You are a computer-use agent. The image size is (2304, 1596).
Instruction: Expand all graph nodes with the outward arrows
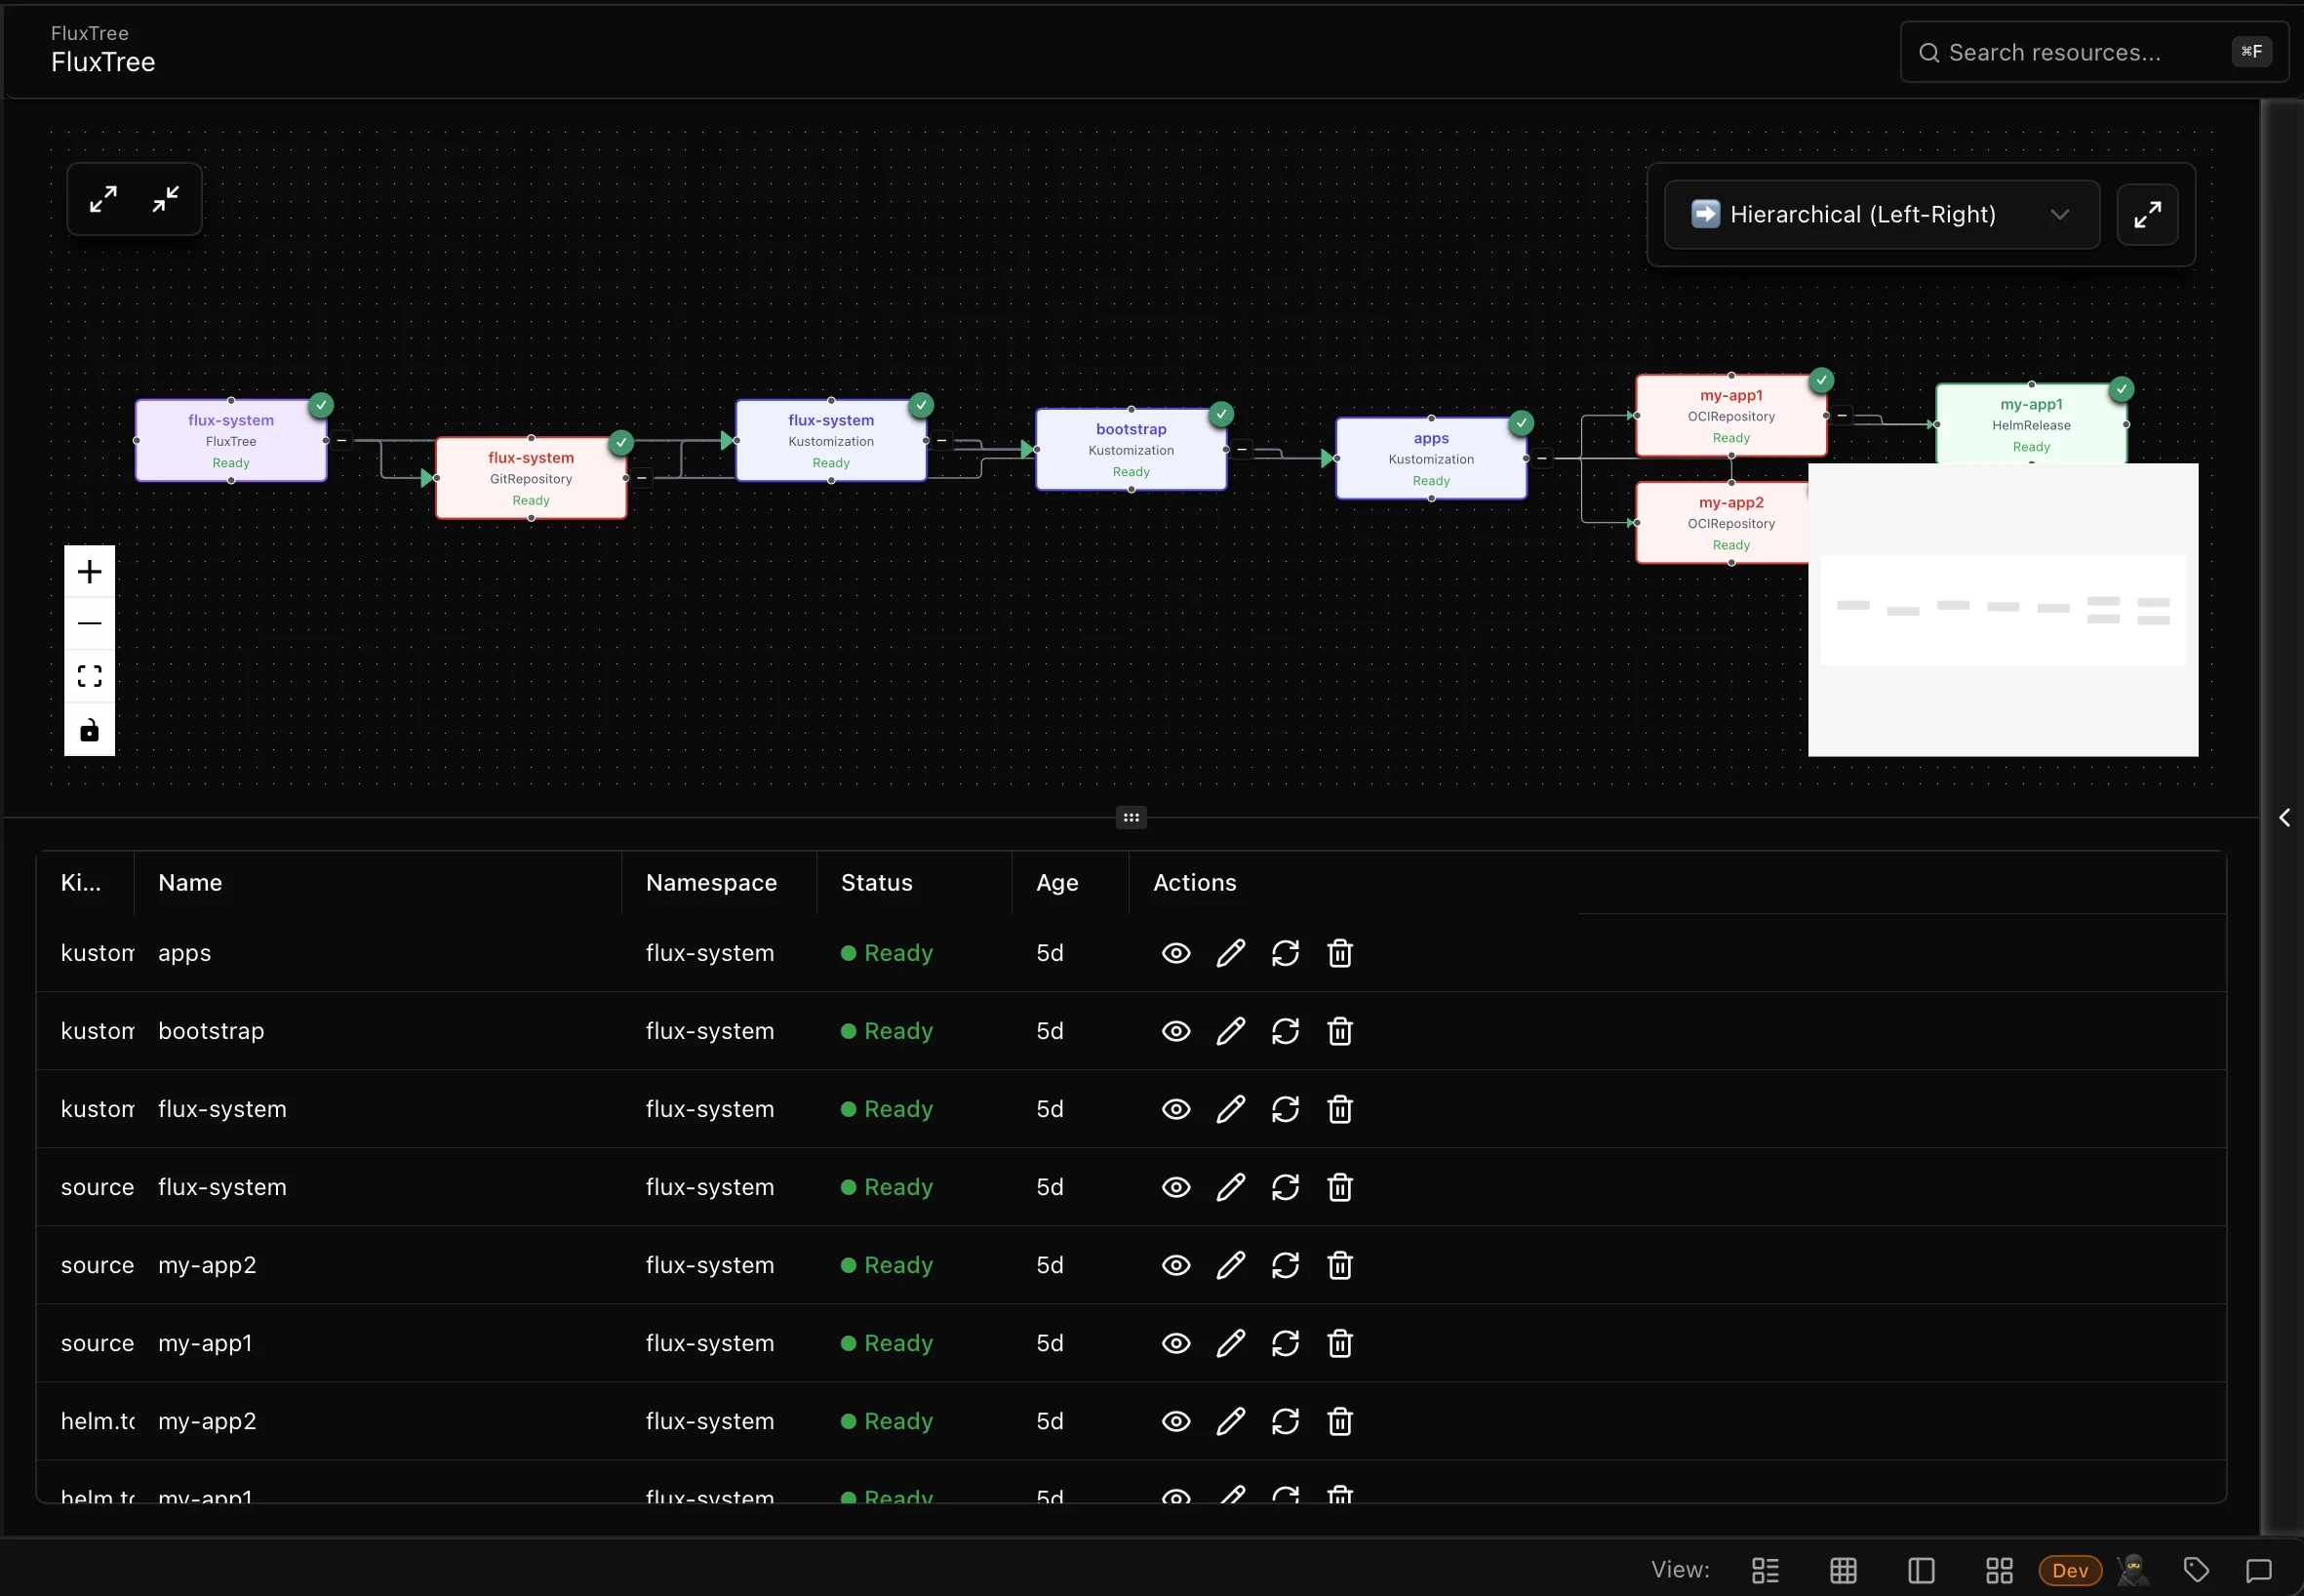(104, 197)
